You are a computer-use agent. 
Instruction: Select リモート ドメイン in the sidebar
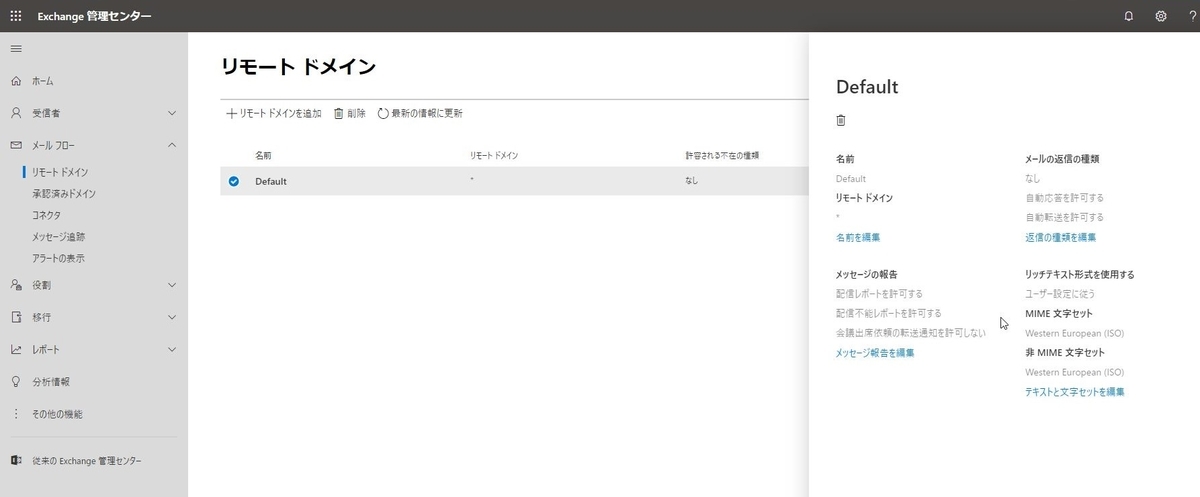point(60,172)
